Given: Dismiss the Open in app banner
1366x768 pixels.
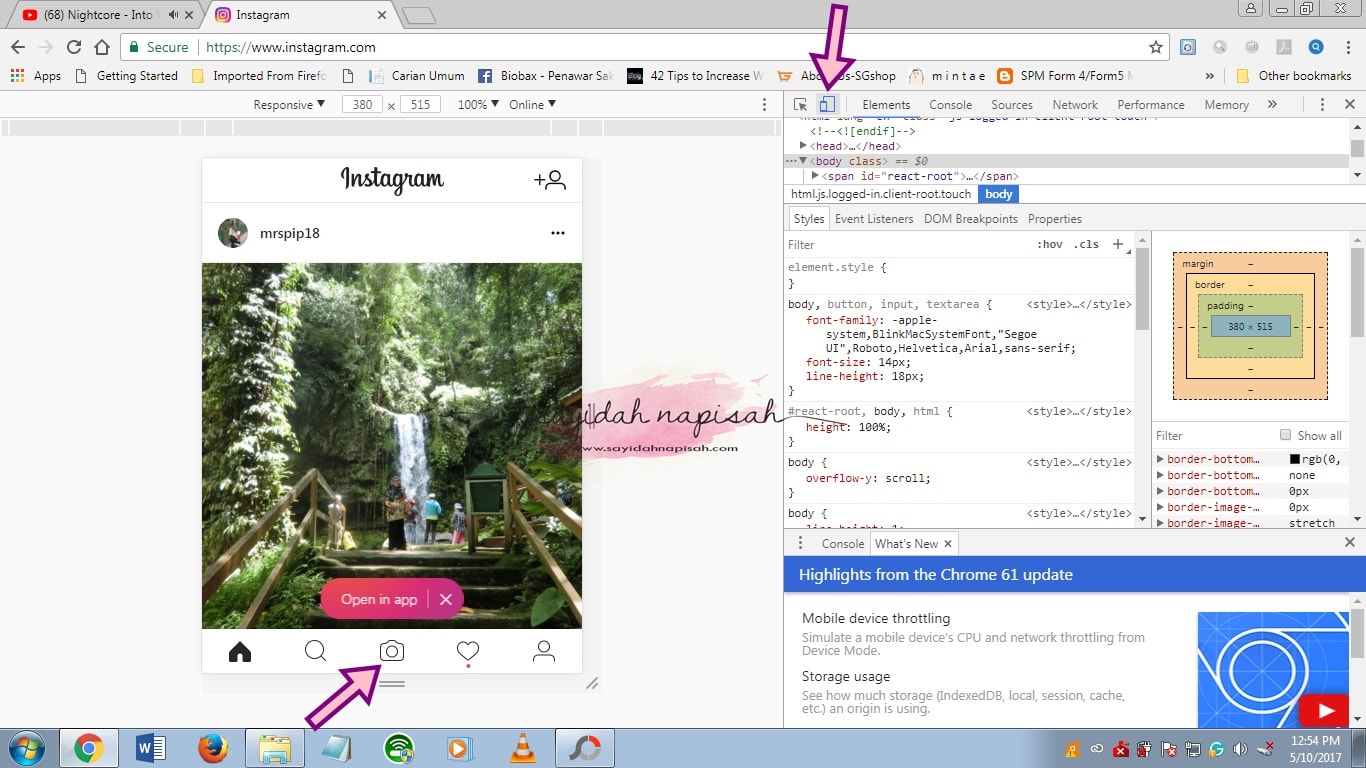Looking at the screenshot, I should coord(446,599).
